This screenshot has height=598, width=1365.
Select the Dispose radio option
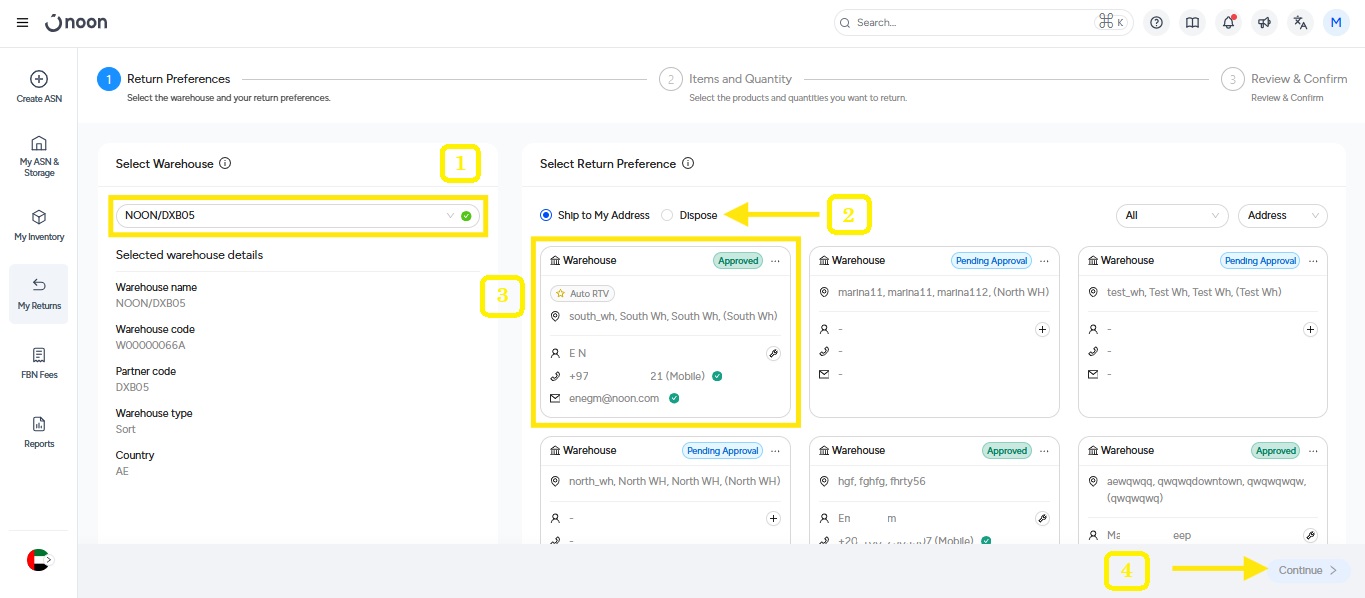point(667,215)
